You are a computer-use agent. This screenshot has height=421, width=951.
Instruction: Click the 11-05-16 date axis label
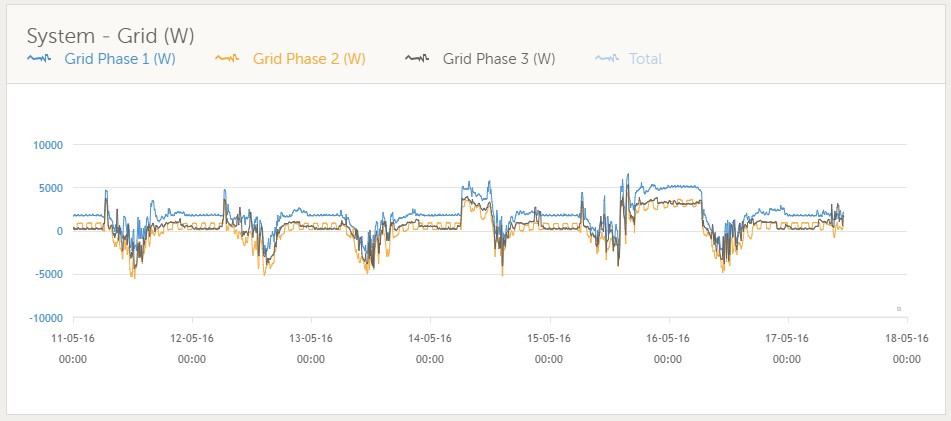click(x=73, y=338)
